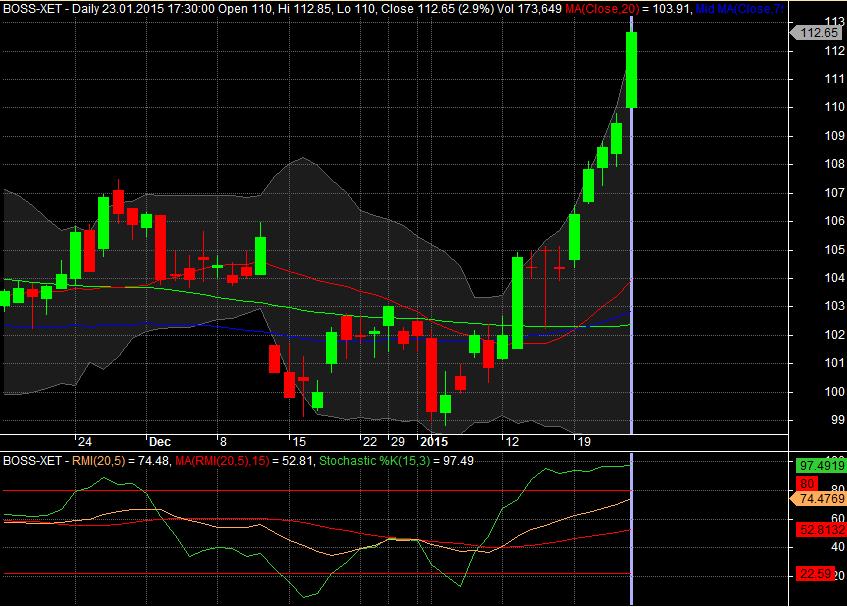Click the 40 label on indicator axis
The image size is (847, 607).
838,547
